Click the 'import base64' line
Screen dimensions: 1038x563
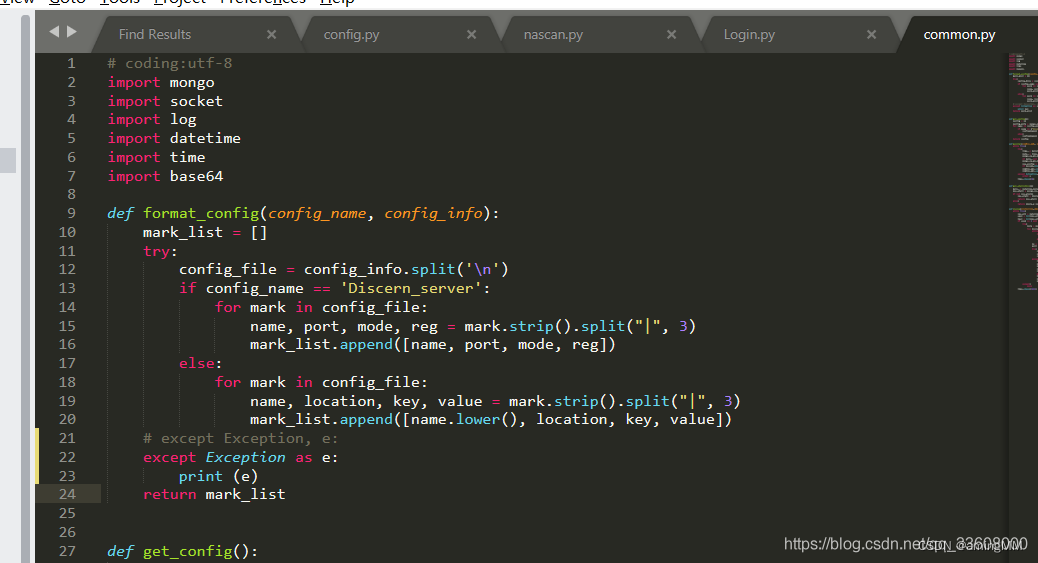pos(165,176)
